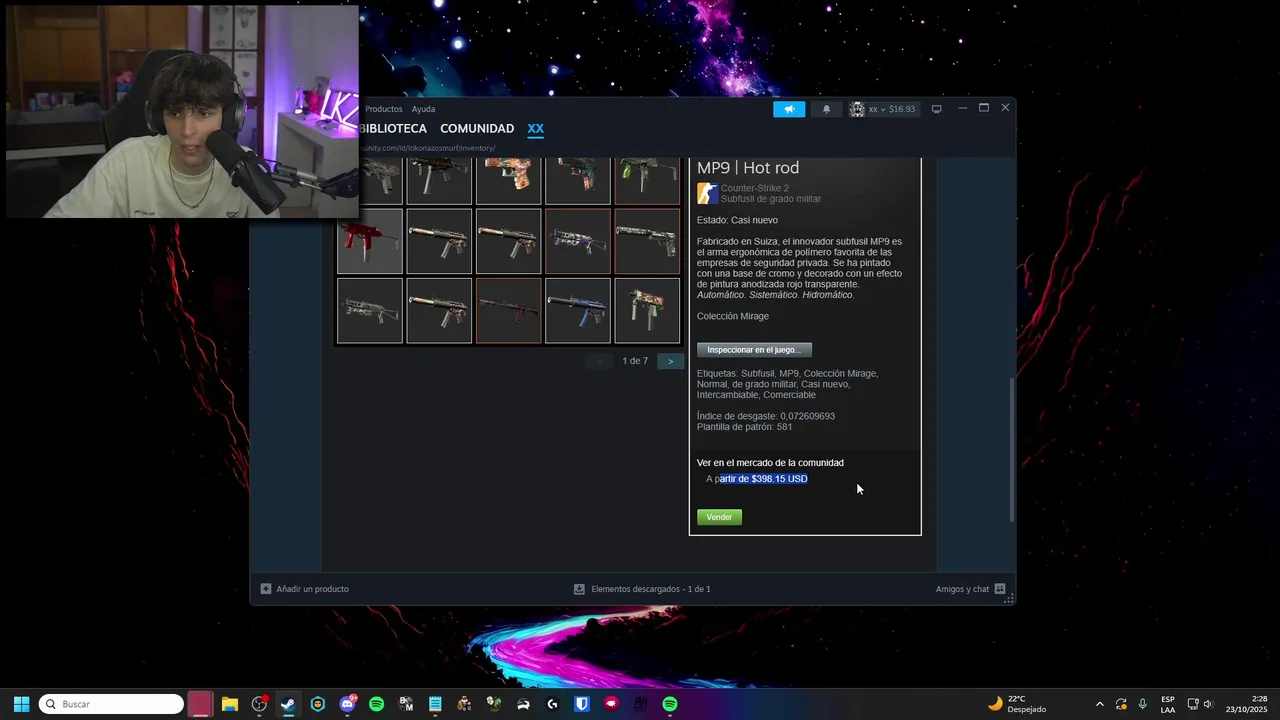The width and height of the screenshot is (1280, 720).
Task: Click the Big Picture mode monitor icon
Action: 936,109
